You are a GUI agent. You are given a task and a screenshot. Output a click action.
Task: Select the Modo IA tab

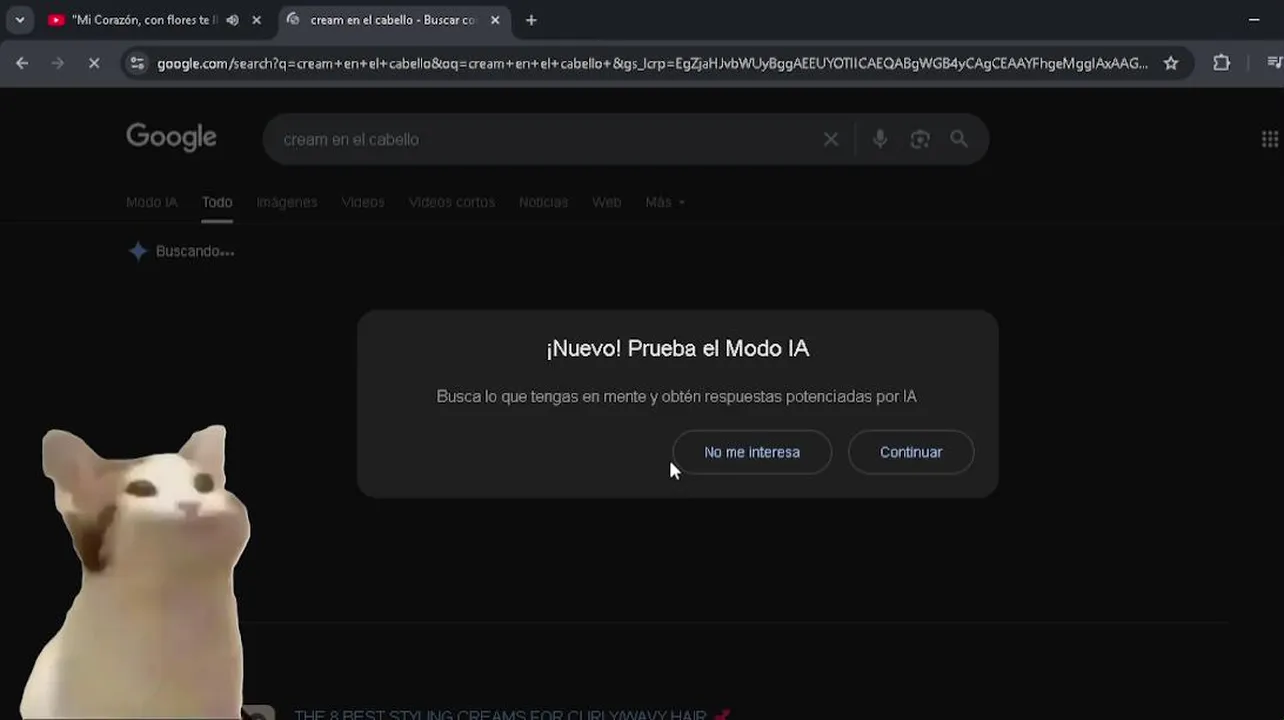pos(151,202)
